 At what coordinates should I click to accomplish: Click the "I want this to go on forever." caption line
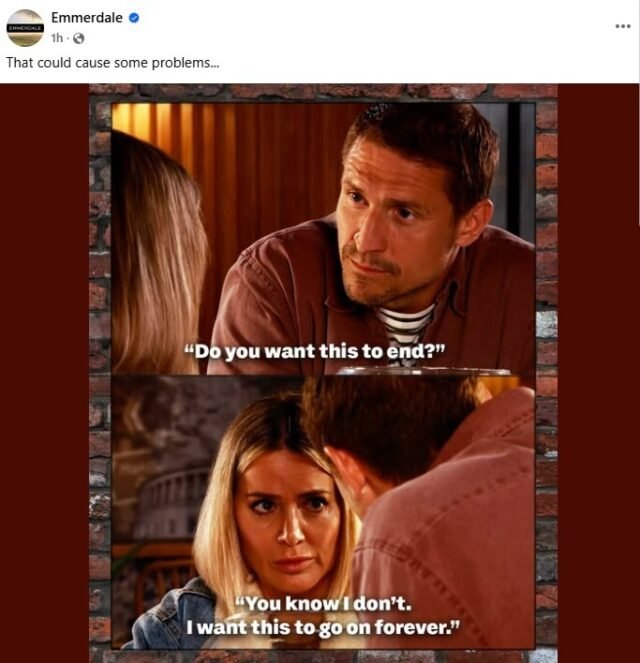pos(323,627)
